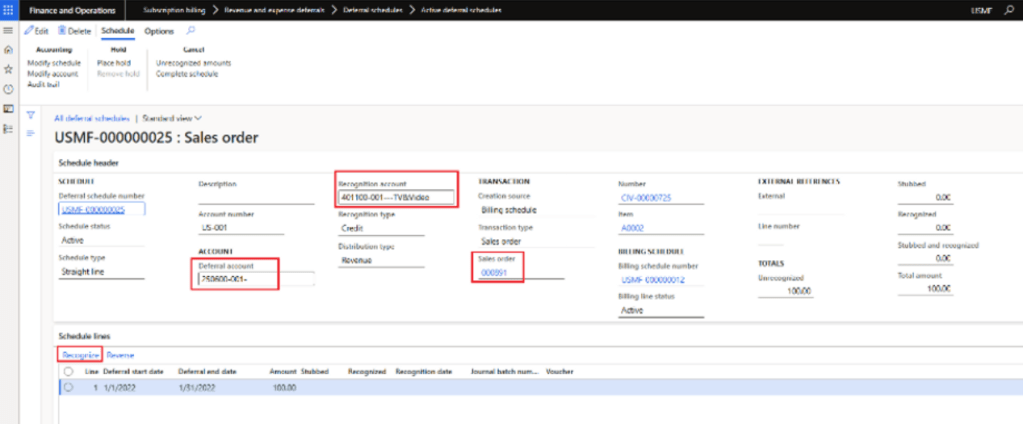The height and width of the screenshot is (424, 1023).
Task: Switch to the Options tab
Action: (x=159, y=31)
